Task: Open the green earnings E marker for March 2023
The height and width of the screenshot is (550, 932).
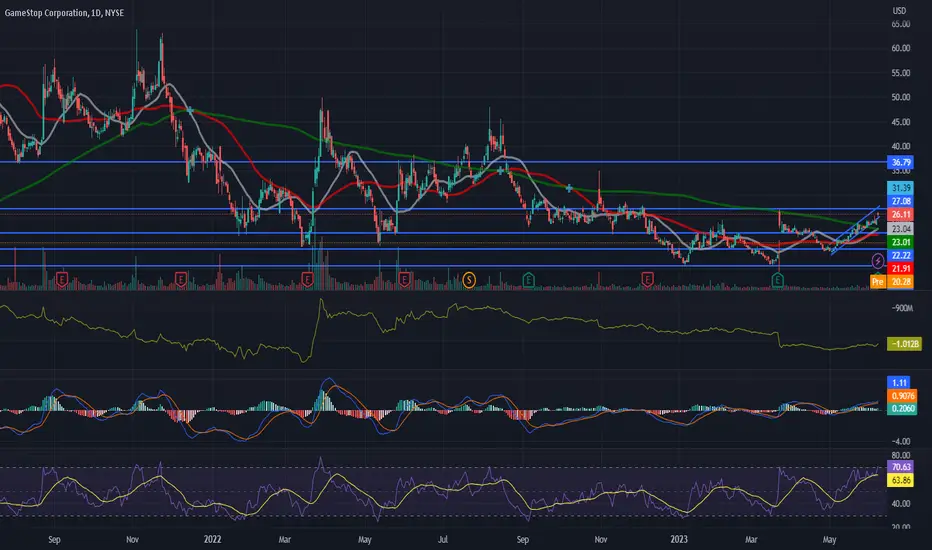Action: 777,279
